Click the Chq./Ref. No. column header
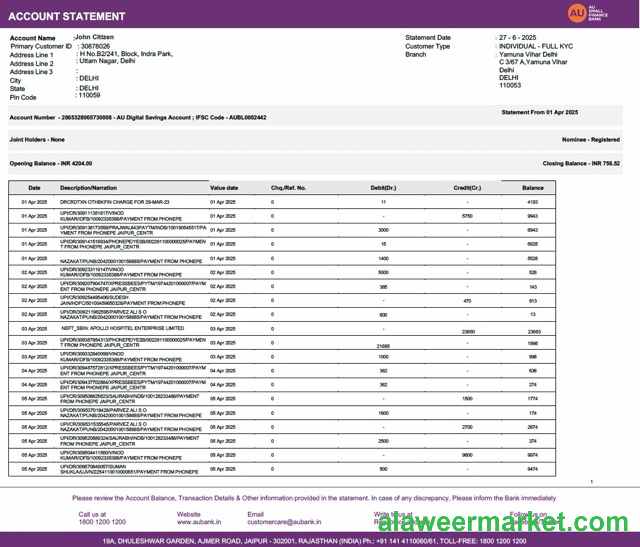Viewport: 640px width, 547px height. pos(288,188)
